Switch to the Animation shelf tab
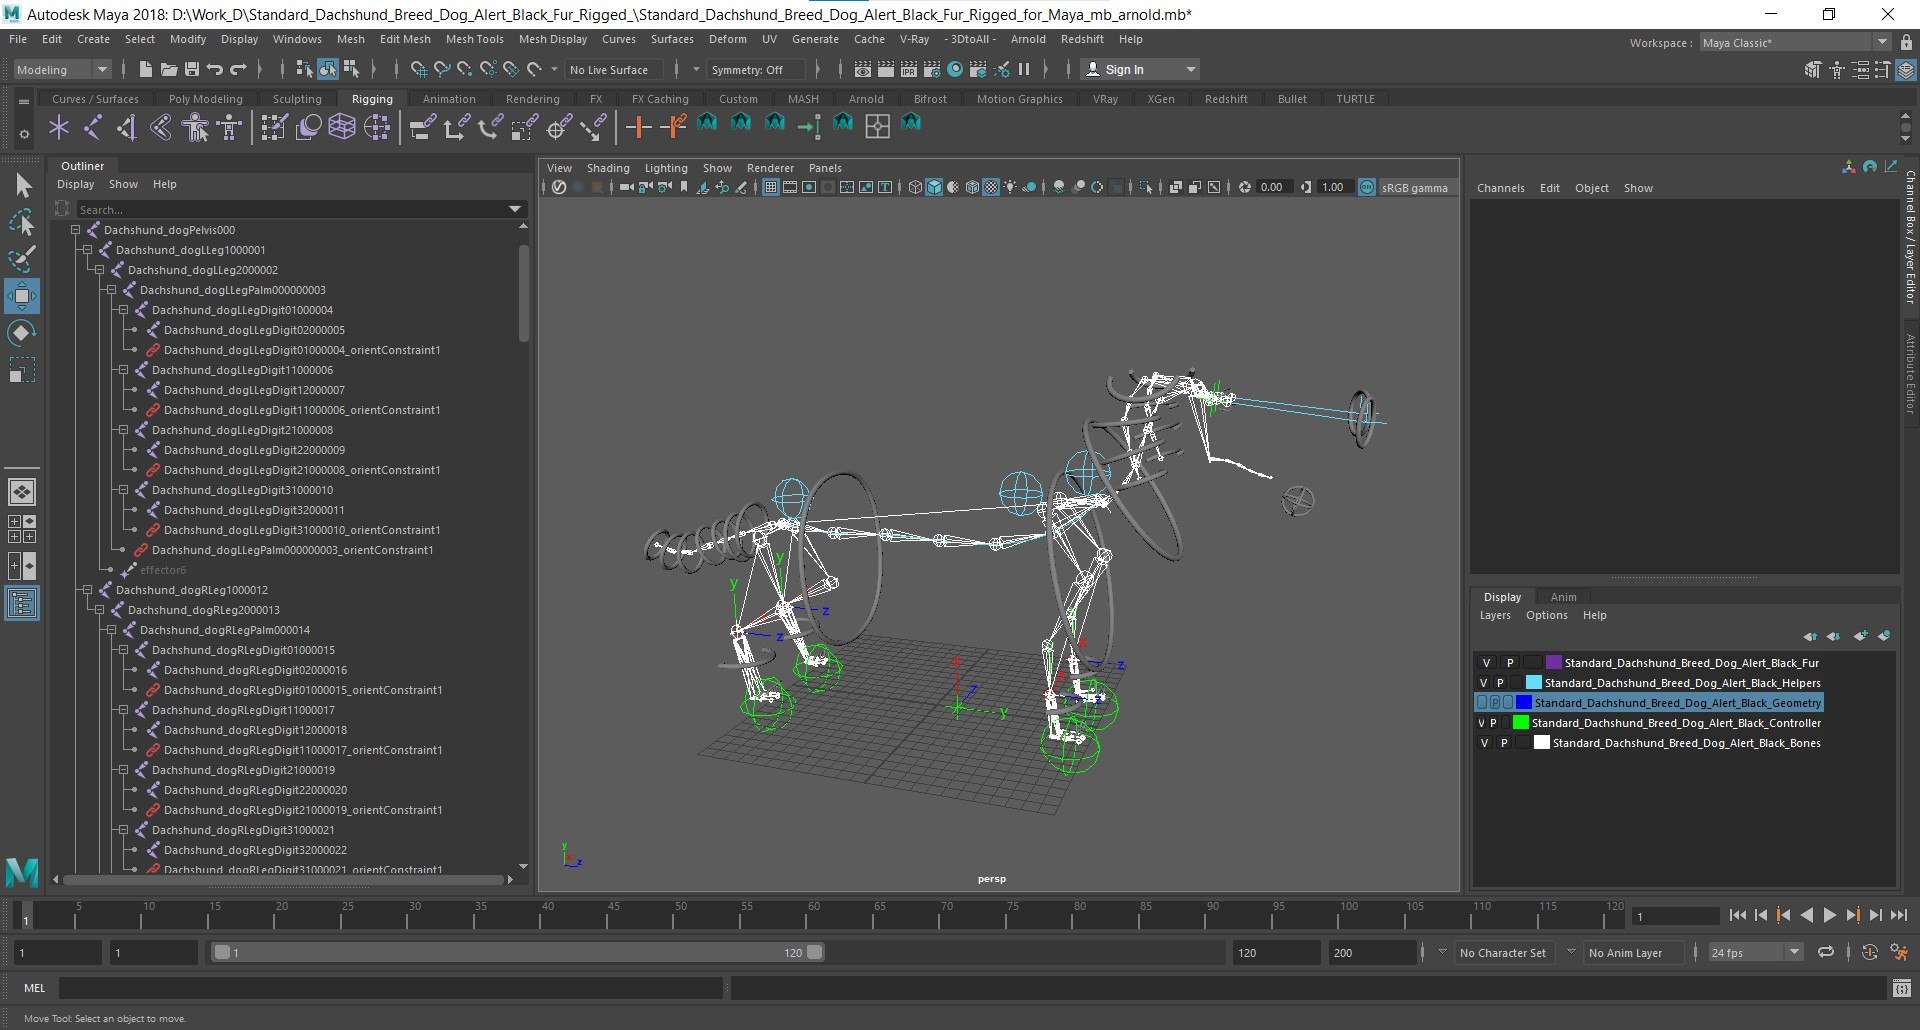The height and width of the screenshot is (1030, 1920). (x=449, y=99)
